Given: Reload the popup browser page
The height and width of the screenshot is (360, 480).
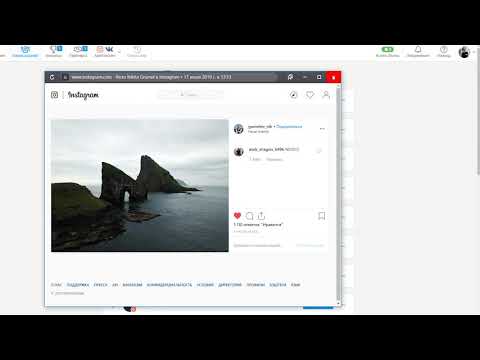Looking at the screenshot, I should pyautogui.click(x=52, y=77).
